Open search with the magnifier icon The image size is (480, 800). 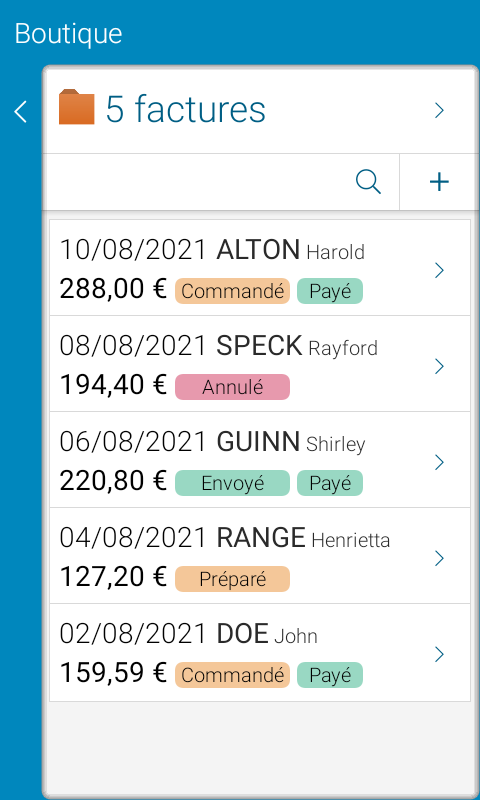(368, 182)
